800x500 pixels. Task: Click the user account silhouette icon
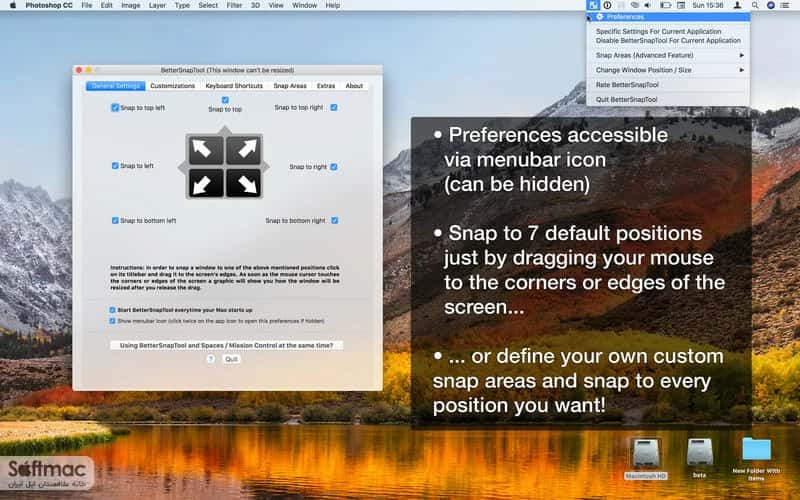coord(737,5)
